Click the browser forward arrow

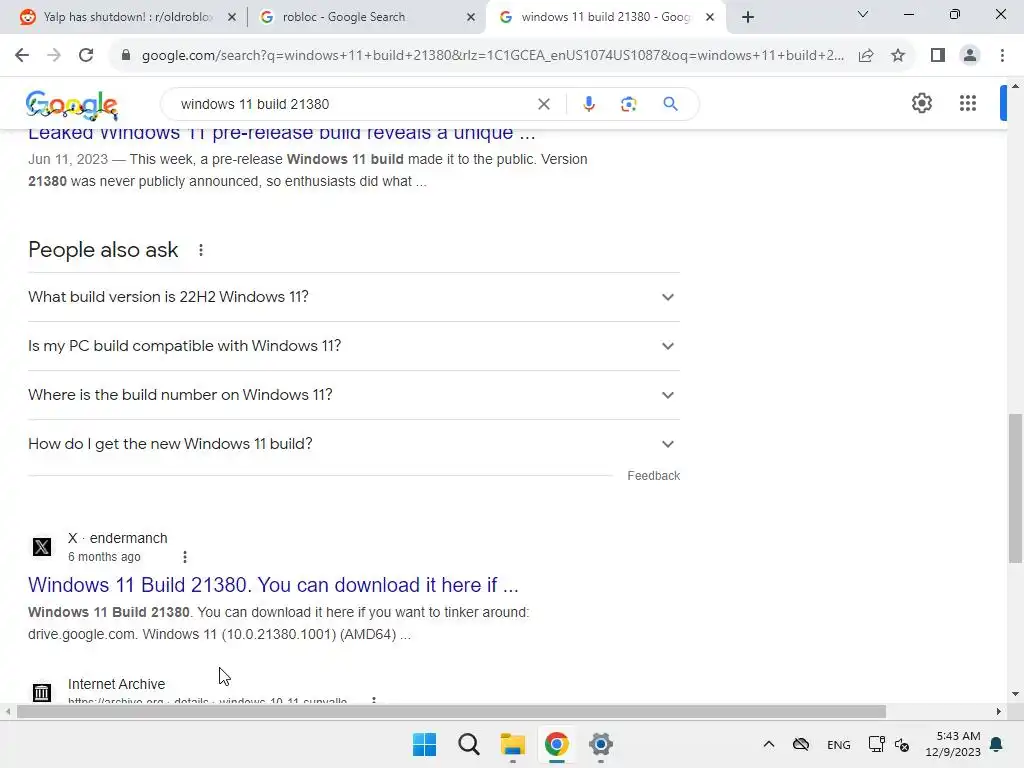54,56
